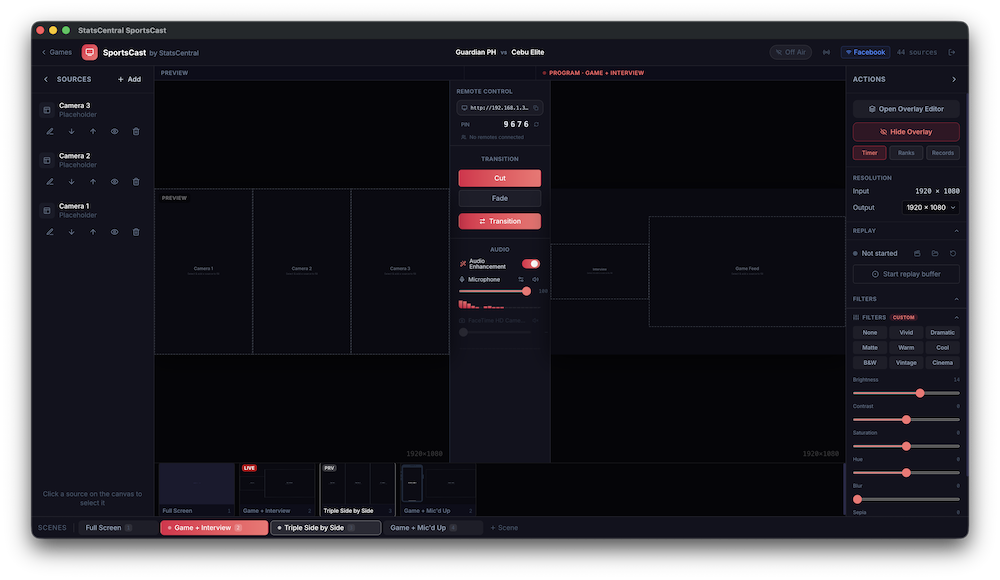Apply the Cinema filter preset
Screen dimensions: 1000x580
point(942,363)
